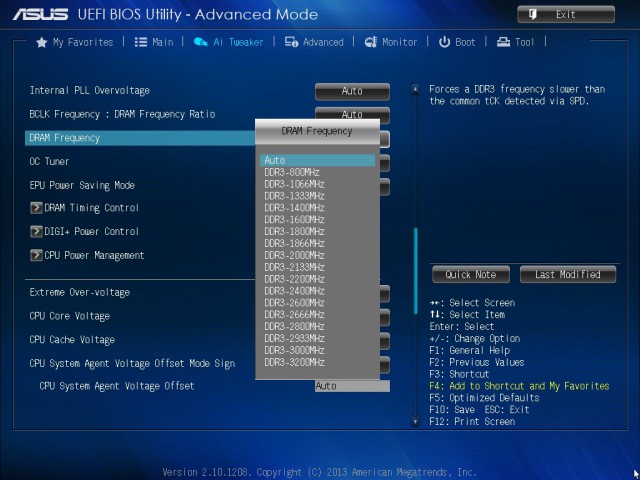Select DDR3-2800MHz option
640x480 pixels.
(x=294, y=327)
